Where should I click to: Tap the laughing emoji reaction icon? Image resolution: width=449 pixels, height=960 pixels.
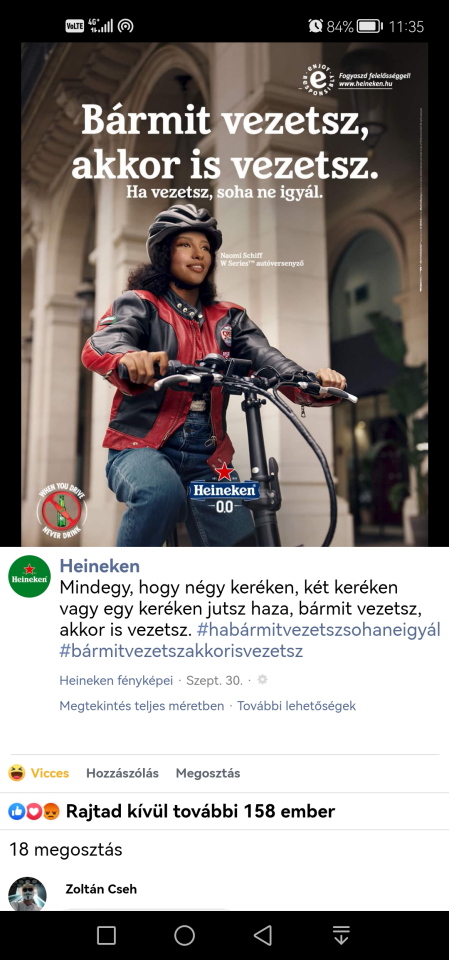(17, 773)
